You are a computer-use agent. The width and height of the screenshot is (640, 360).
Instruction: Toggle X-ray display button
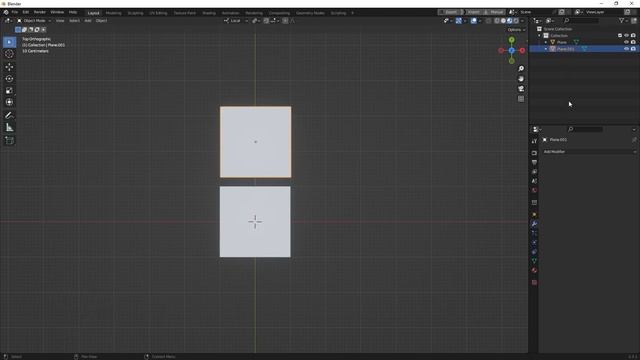point(489,20)
